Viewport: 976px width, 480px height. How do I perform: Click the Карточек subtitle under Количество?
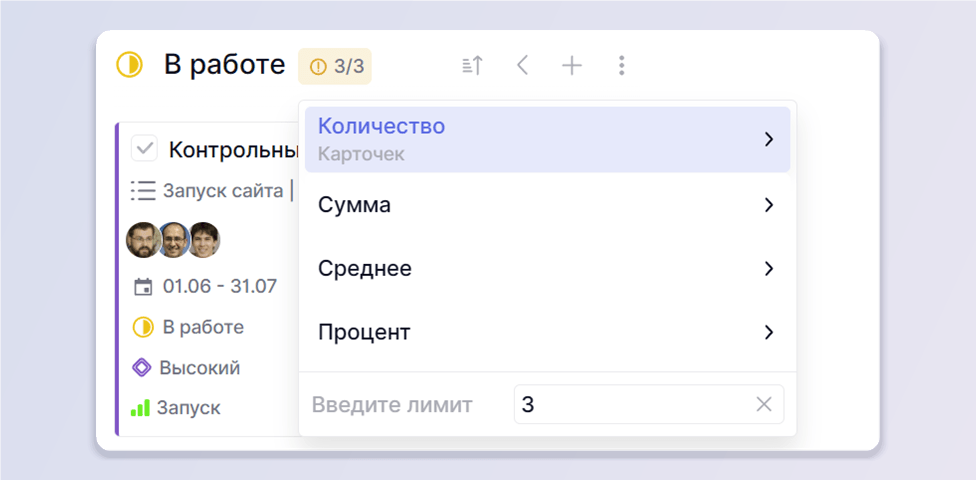click(361, 154)
